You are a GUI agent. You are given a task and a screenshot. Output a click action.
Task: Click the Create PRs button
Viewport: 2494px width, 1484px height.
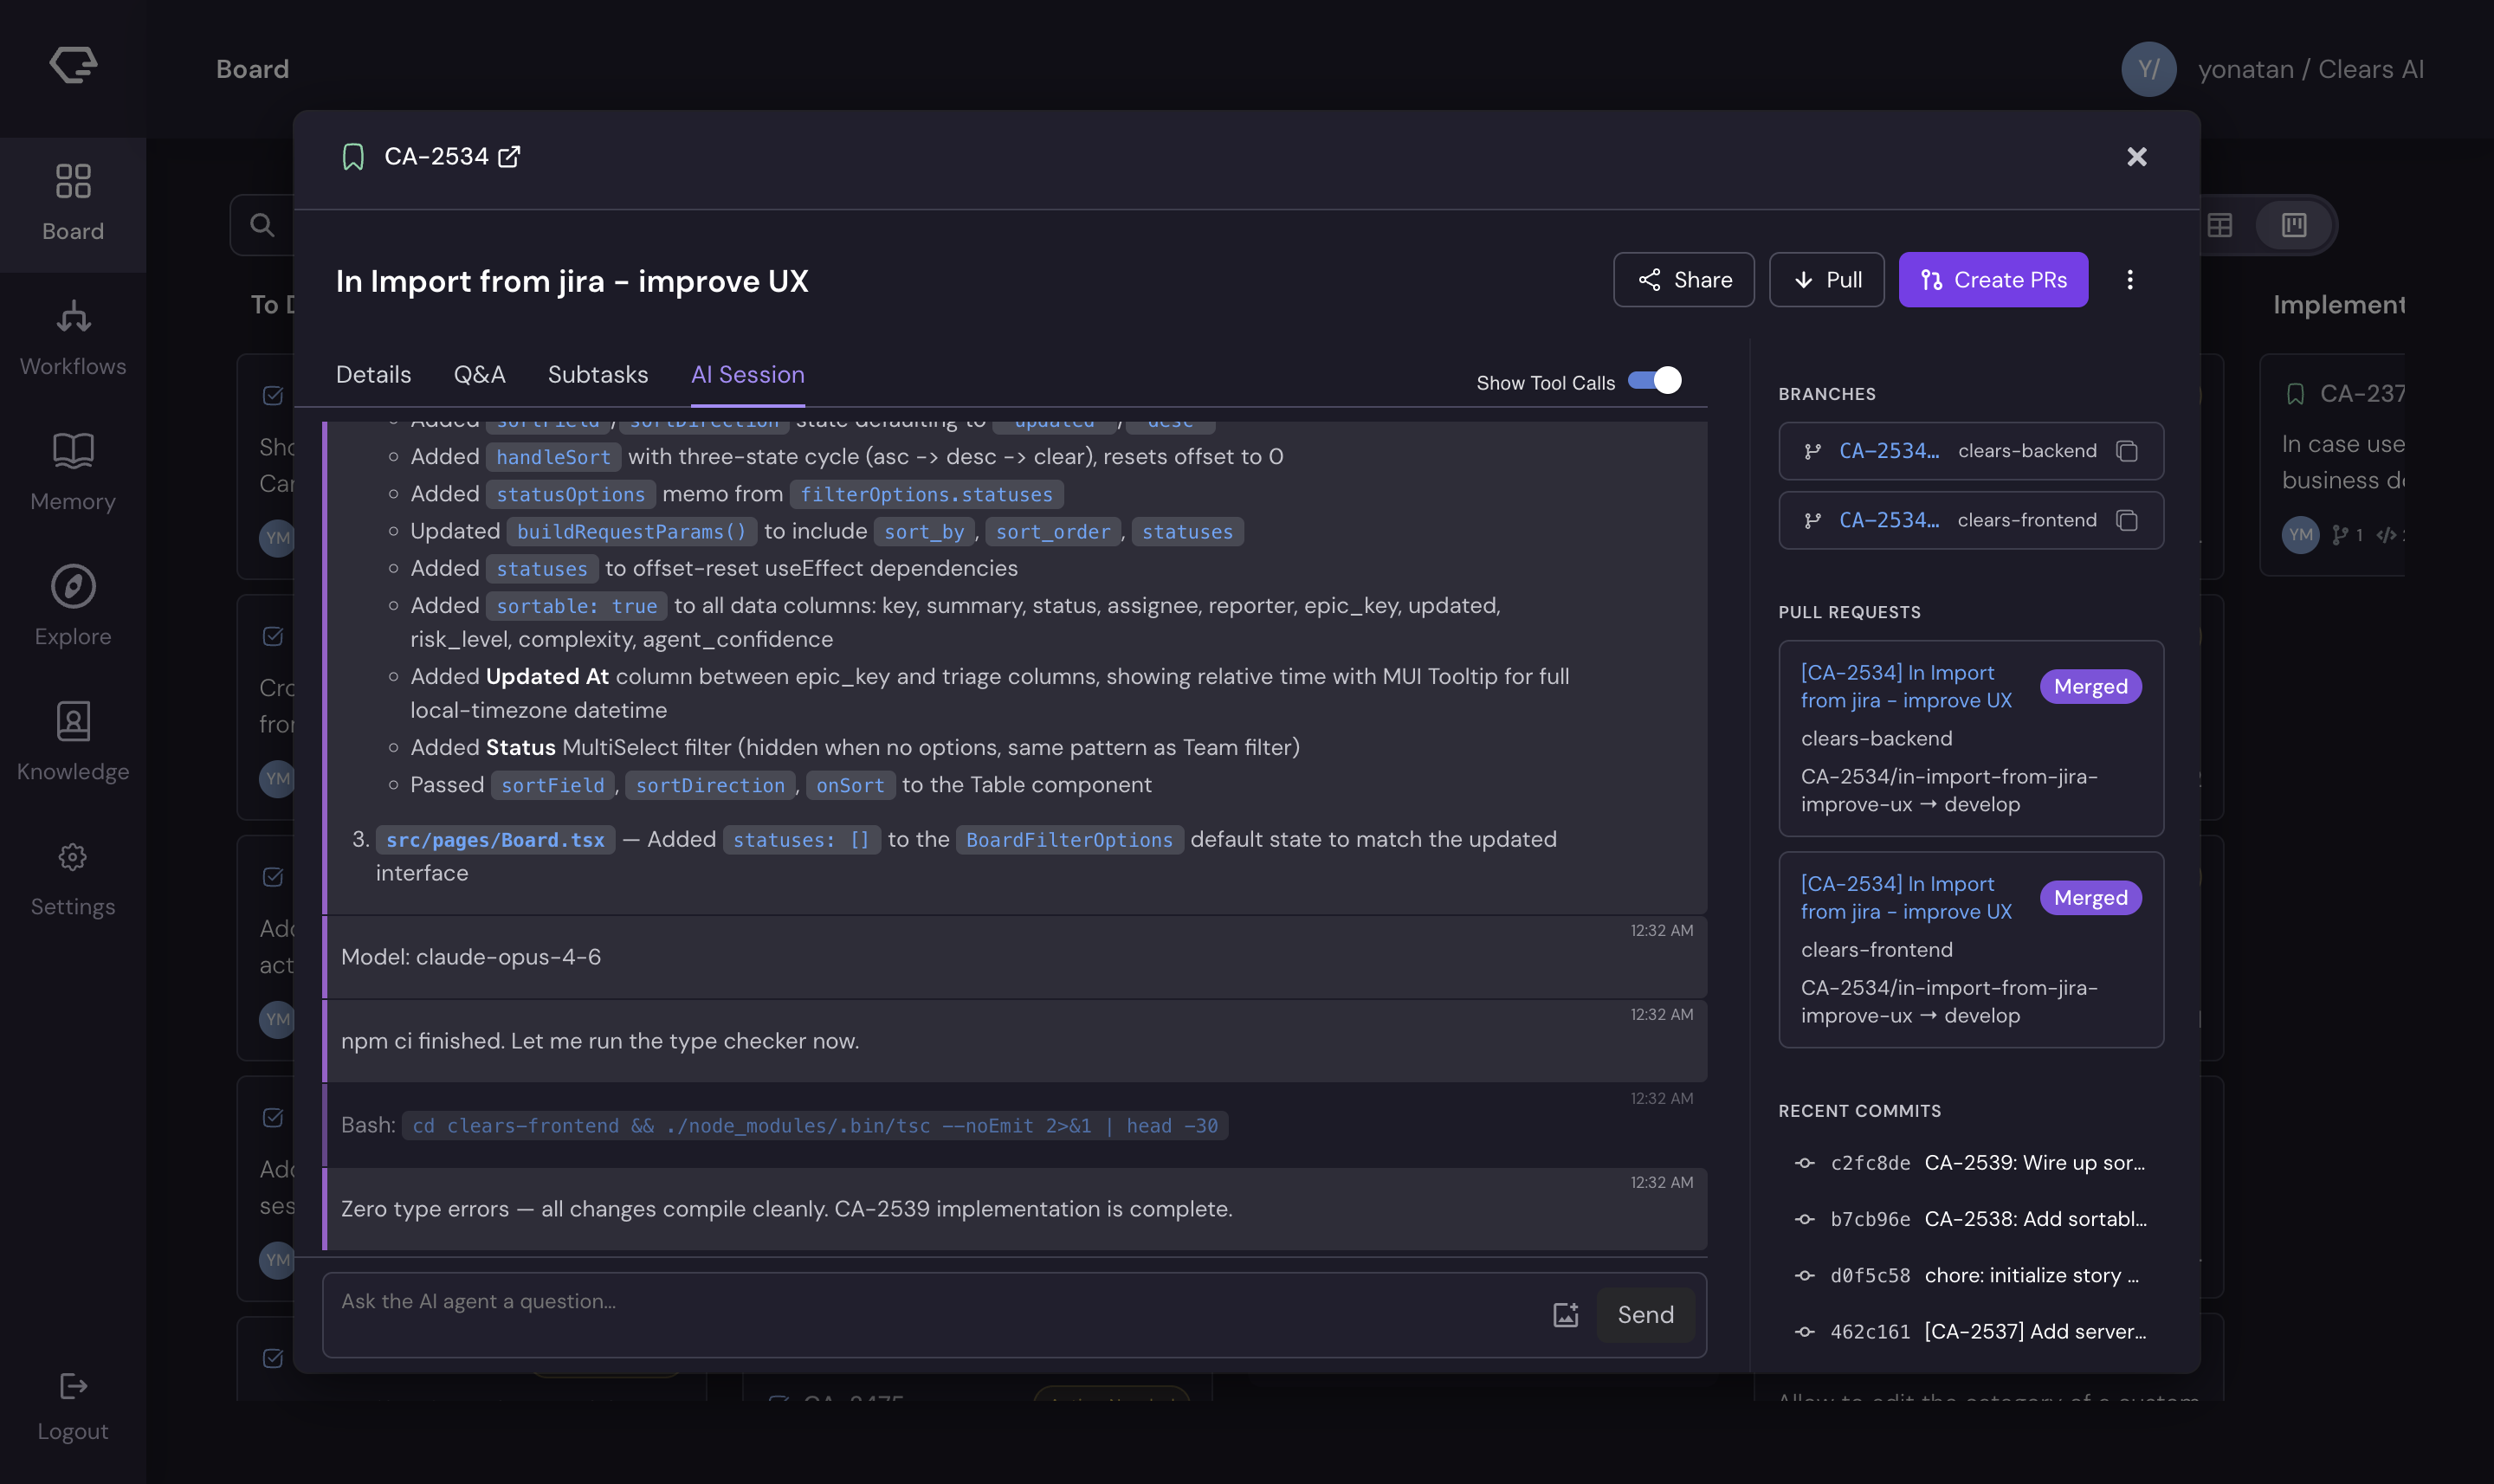tap(1993, 280)
